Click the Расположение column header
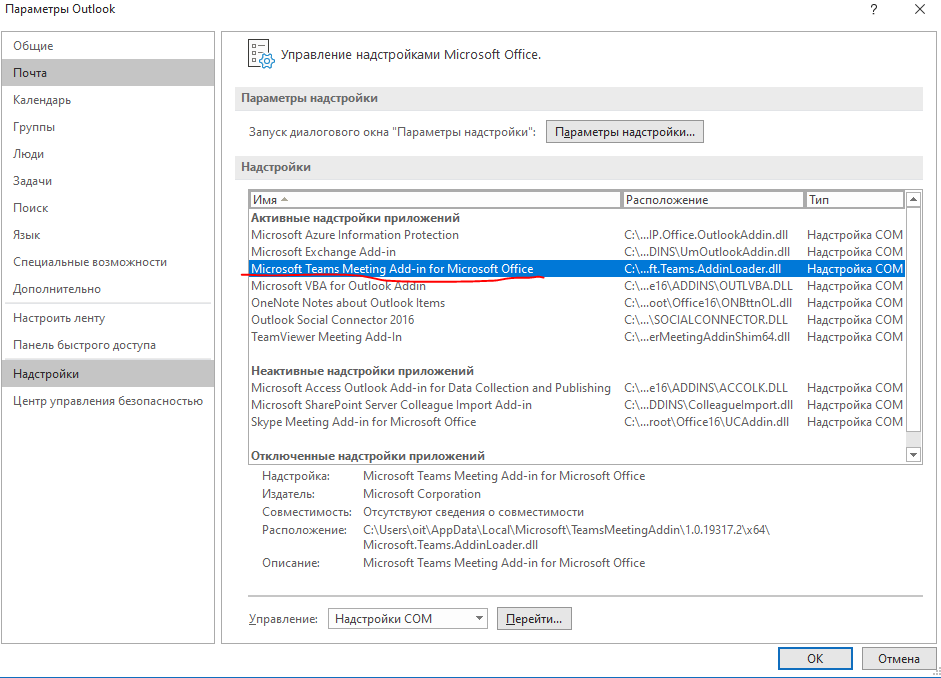Image resolution: width=941 pixels, height=678 pixels. tap(713, 200)
